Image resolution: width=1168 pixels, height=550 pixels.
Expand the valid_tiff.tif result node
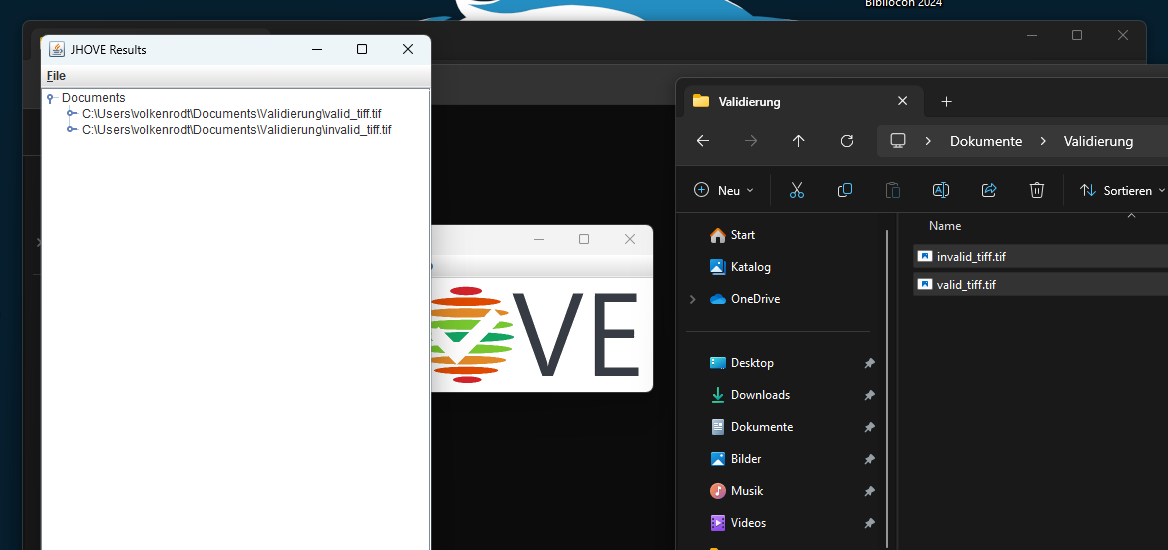71,113
